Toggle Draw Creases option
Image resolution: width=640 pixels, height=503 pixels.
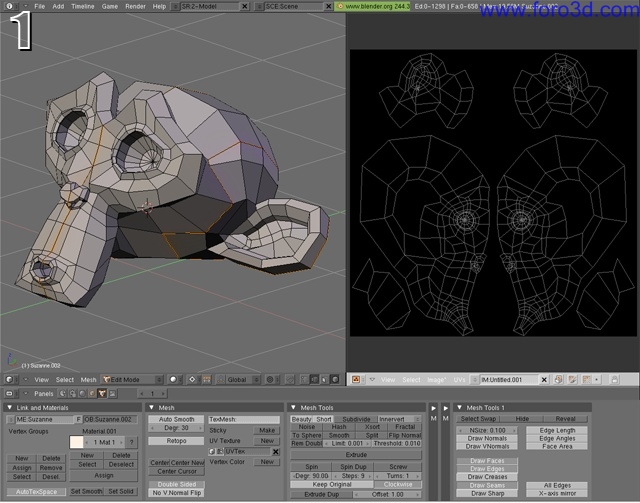(x=487, y=477)
